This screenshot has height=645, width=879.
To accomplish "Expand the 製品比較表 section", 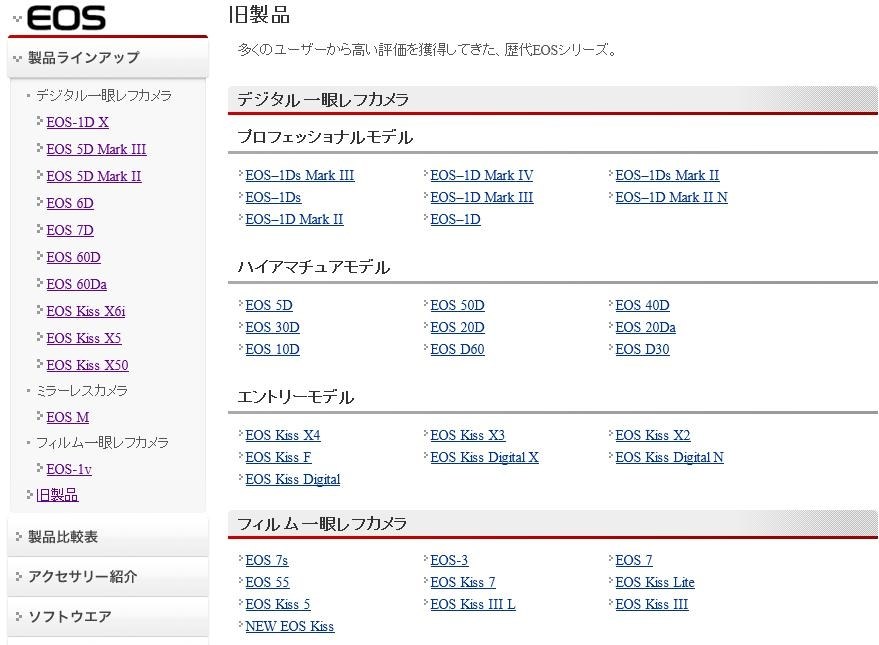I will (108, 537).
